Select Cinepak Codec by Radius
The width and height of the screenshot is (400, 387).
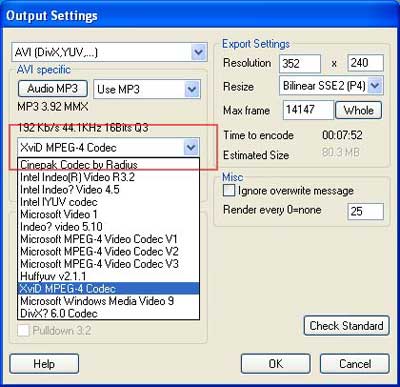click(x=108, y=164)
